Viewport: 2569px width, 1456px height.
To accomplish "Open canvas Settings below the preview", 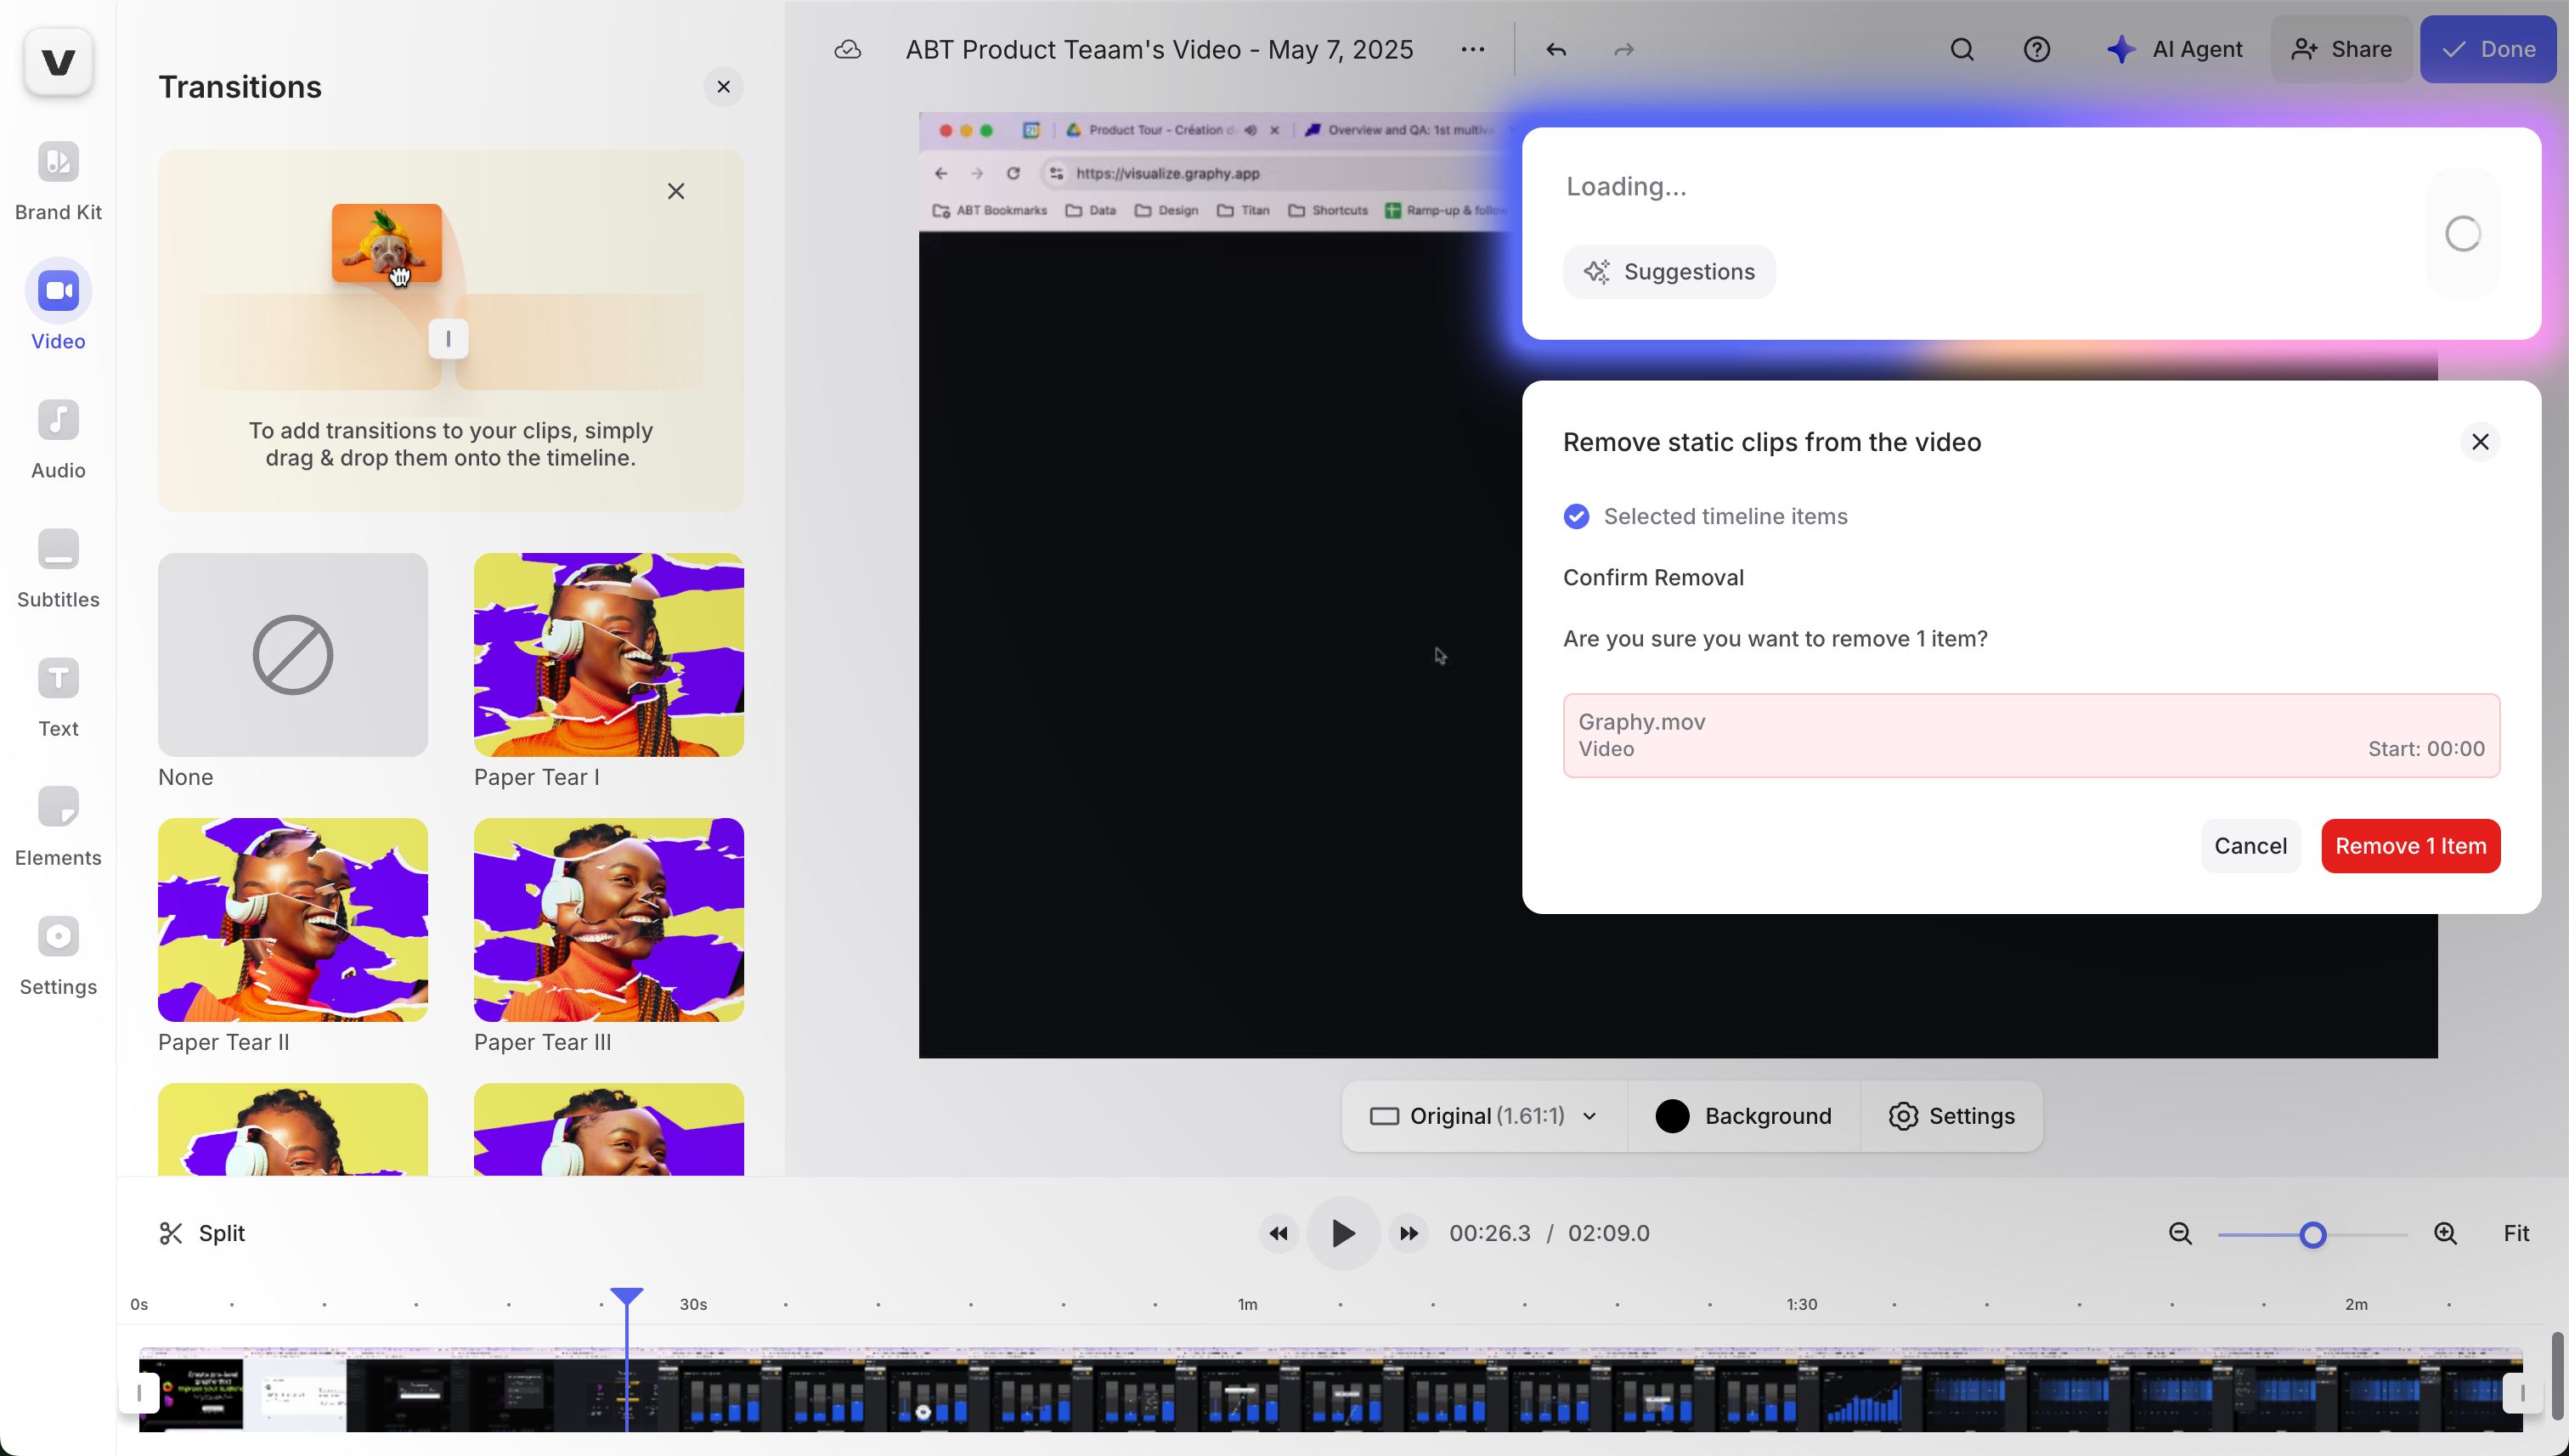I will point(1951,1116).
